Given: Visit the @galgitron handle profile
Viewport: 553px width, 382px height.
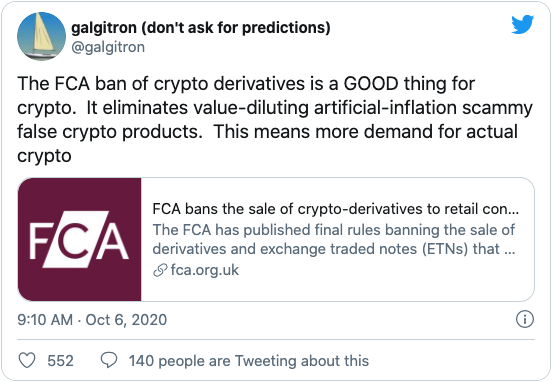Looking at the screenshot, I should click(108, 47).
